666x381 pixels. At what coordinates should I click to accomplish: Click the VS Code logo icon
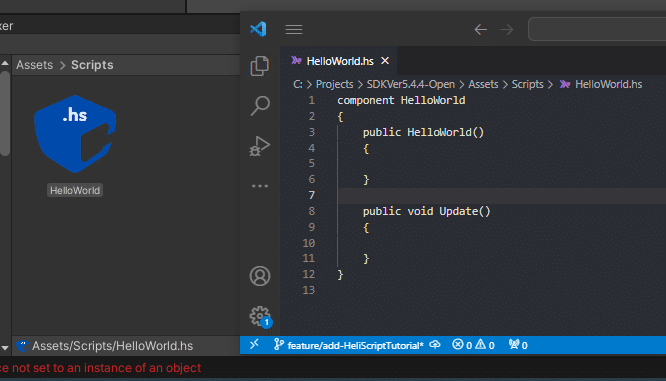pos(258,29)
